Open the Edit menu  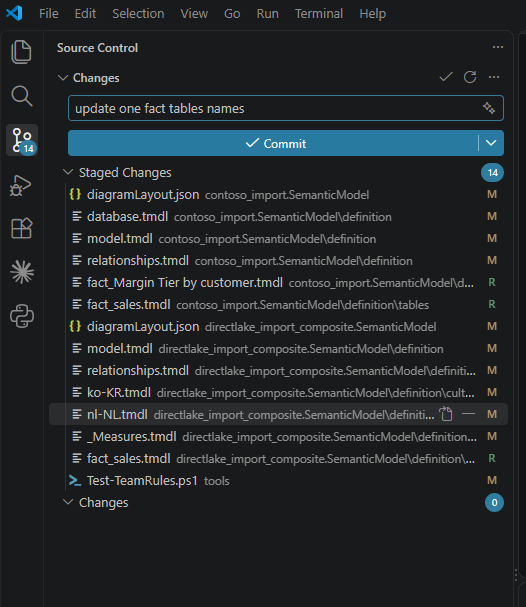(x=85, y=14)
